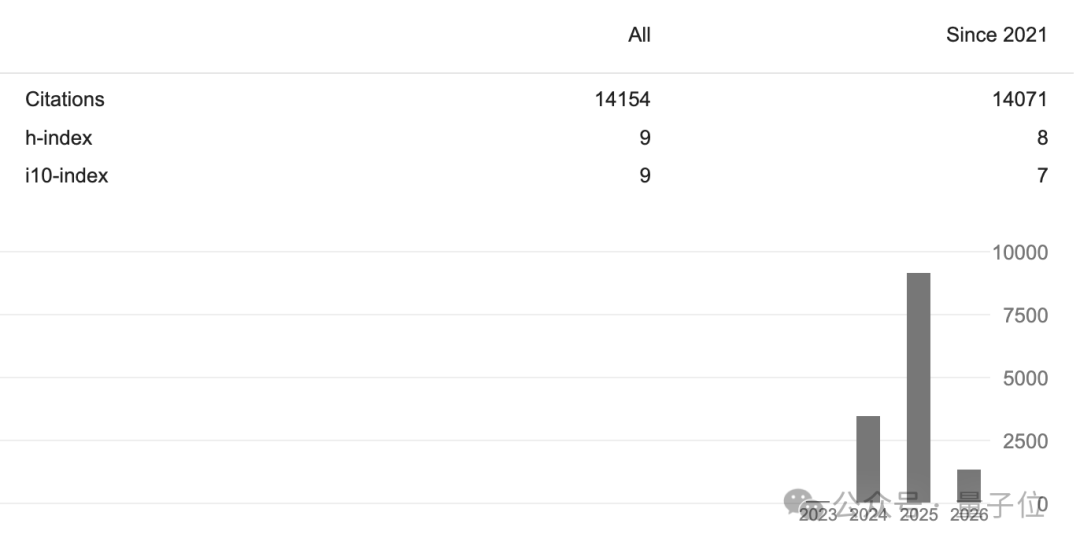Click total citations value 14154

[622, 100]
